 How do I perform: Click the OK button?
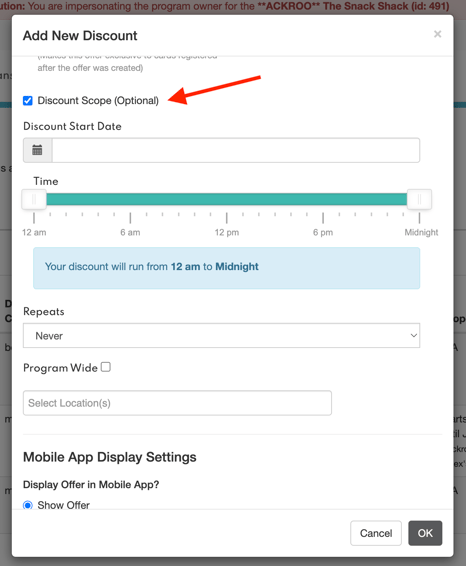[425, 533]
